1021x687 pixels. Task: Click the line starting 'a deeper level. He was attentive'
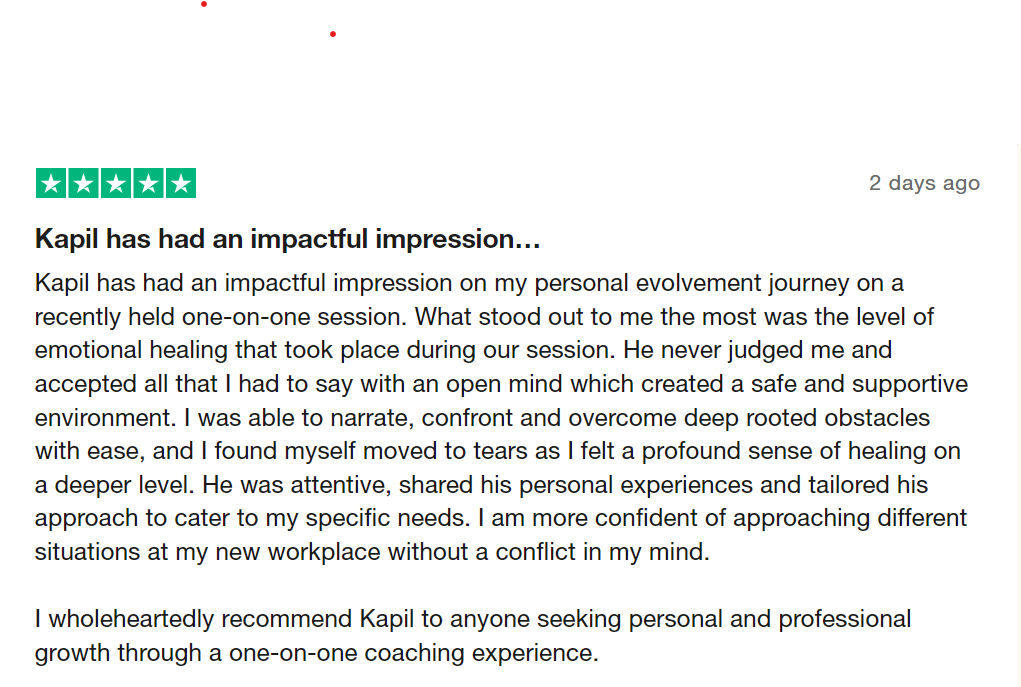(x=482, y=485)
